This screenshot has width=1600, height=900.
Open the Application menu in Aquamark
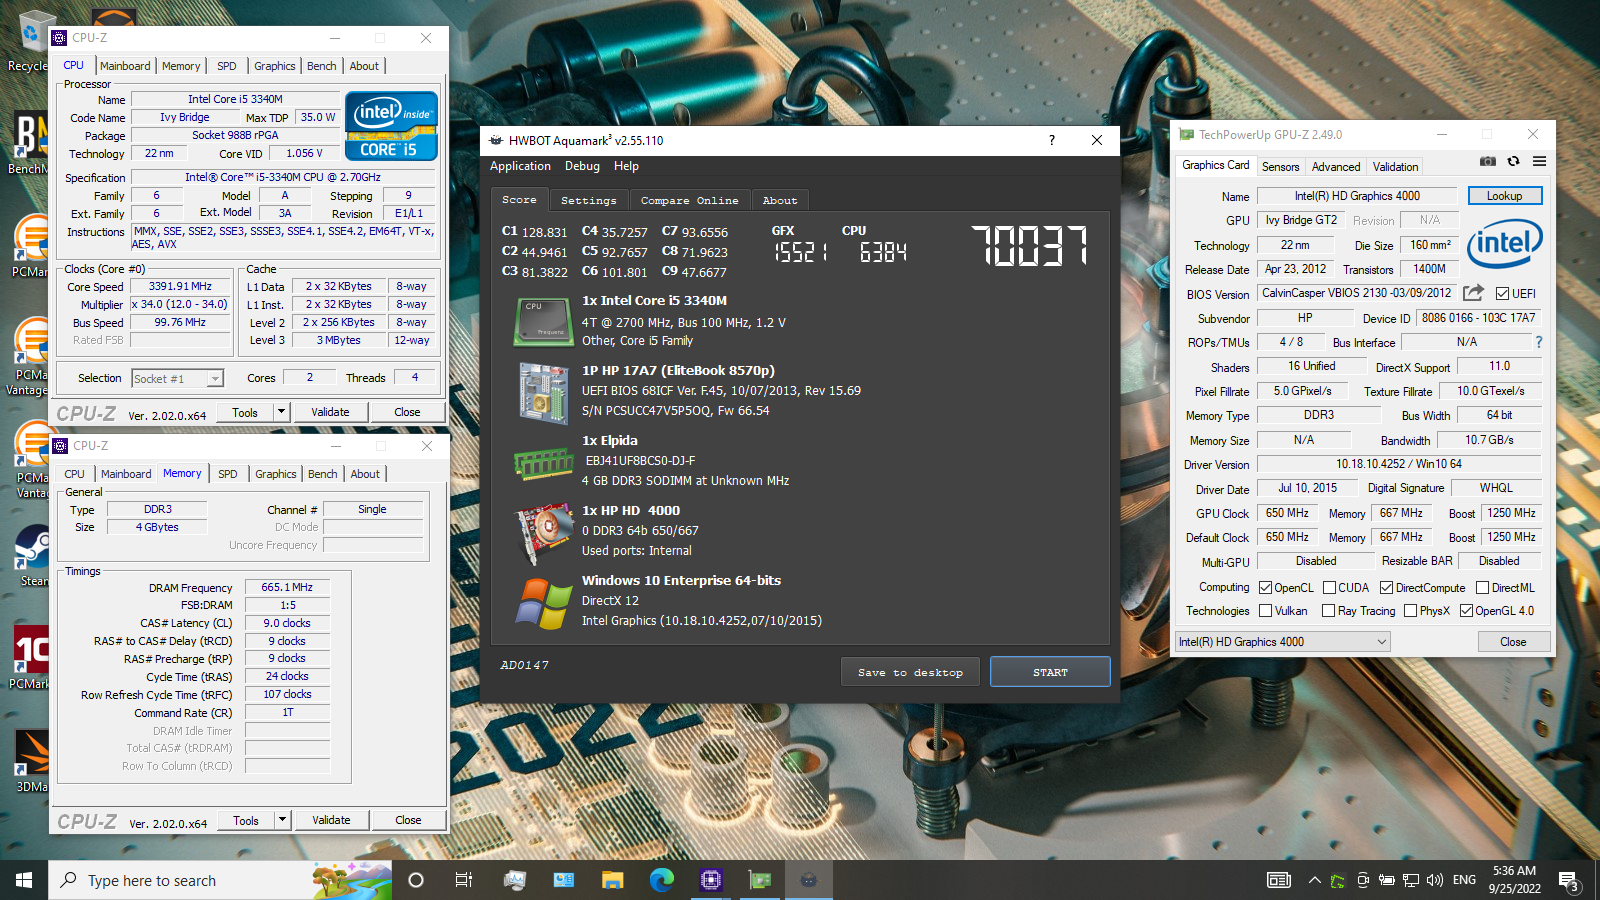tap(520, 166)
